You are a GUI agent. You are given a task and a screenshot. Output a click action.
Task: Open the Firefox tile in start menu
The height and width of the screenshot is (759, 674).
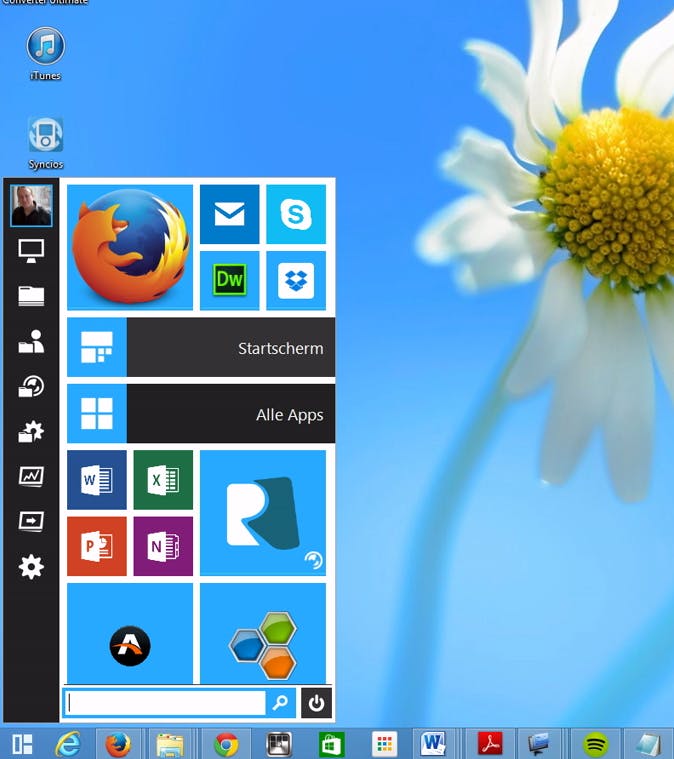point(130,247)
